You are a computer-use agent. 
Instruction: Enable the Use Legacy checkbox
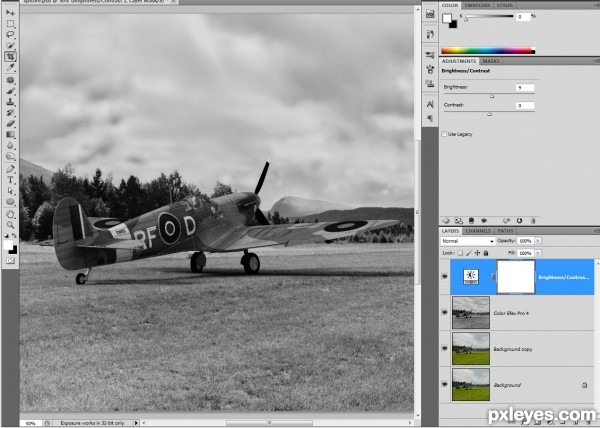pos(444,134)
